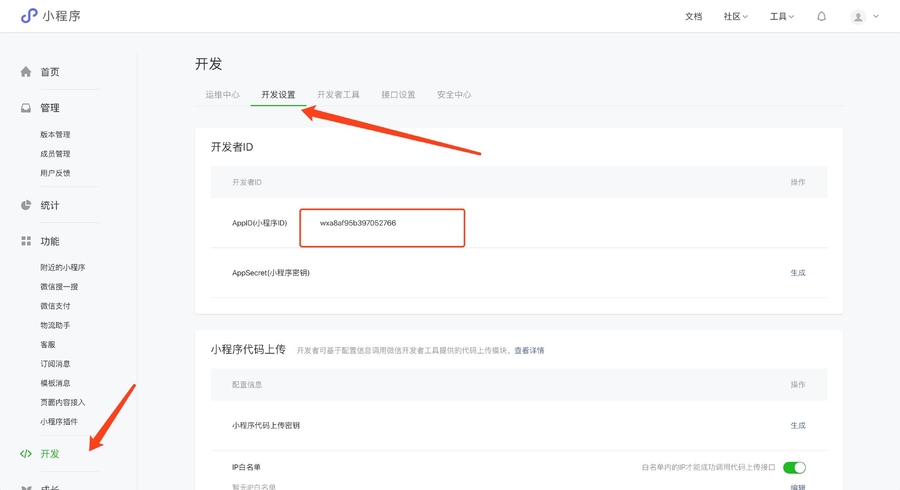
Task: Open the 查看详情 link
Action: tap(529, 351)
